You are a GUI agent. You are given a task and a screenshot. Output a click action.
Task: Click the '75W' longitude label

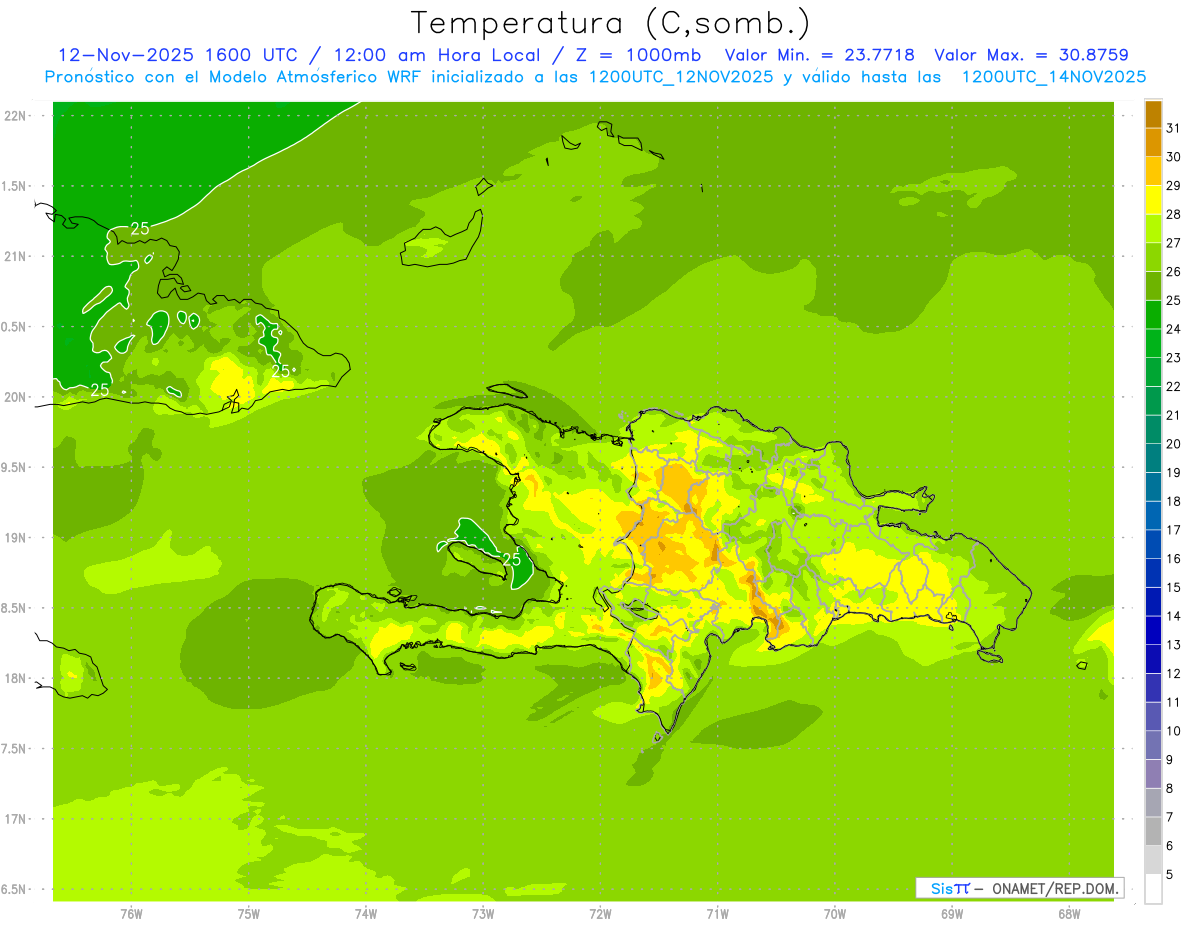(x=248, y=914)
